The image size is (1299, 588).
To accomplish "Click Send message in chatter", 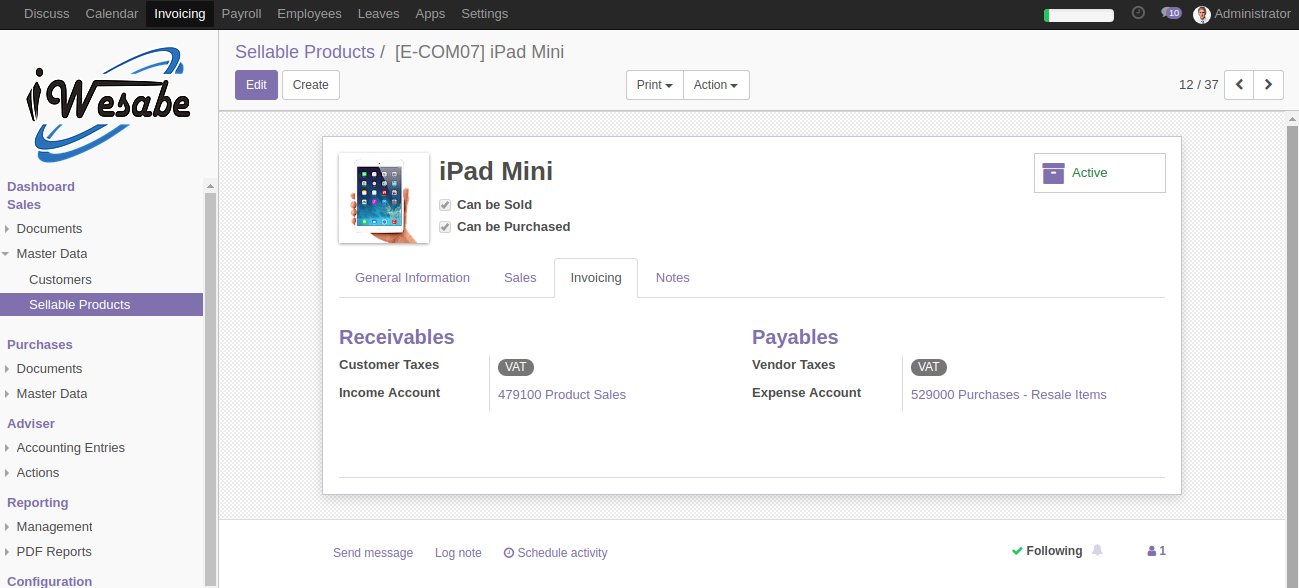I will click(373, 553).
